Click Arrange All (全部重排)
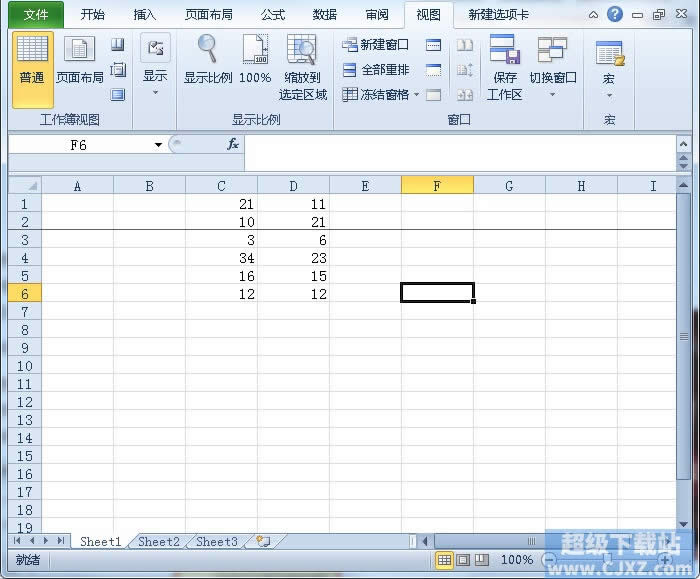The height and width of the screenshot is (579, 700). tap(375, 70)
